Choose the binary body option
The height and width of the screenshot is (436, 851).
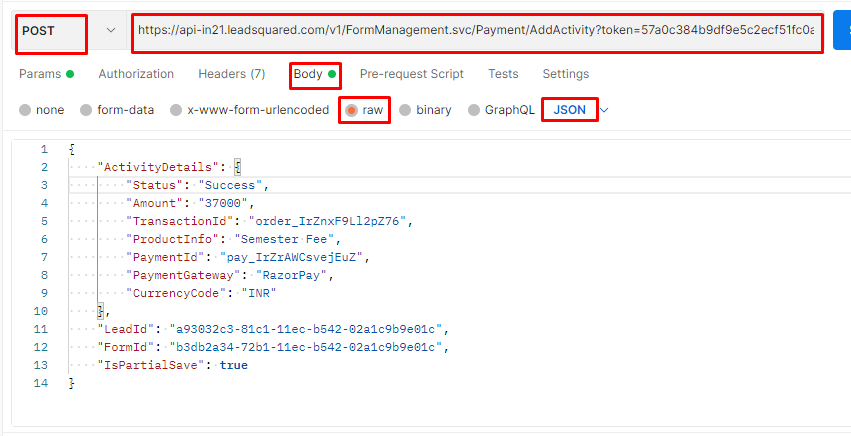pos(426,110)
